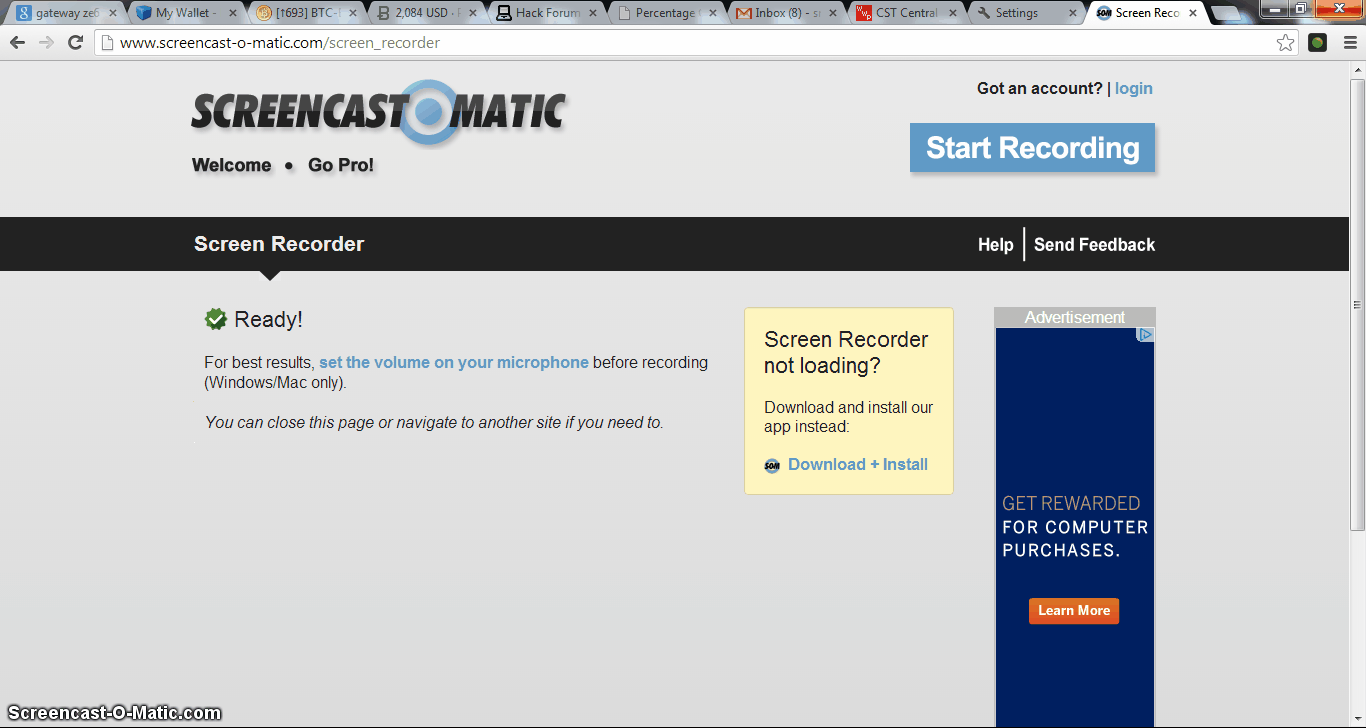This screenshot has height=728, width=1366.
Task: Click the 'Got an account?' text
Action: click(x=1040, y=88)
